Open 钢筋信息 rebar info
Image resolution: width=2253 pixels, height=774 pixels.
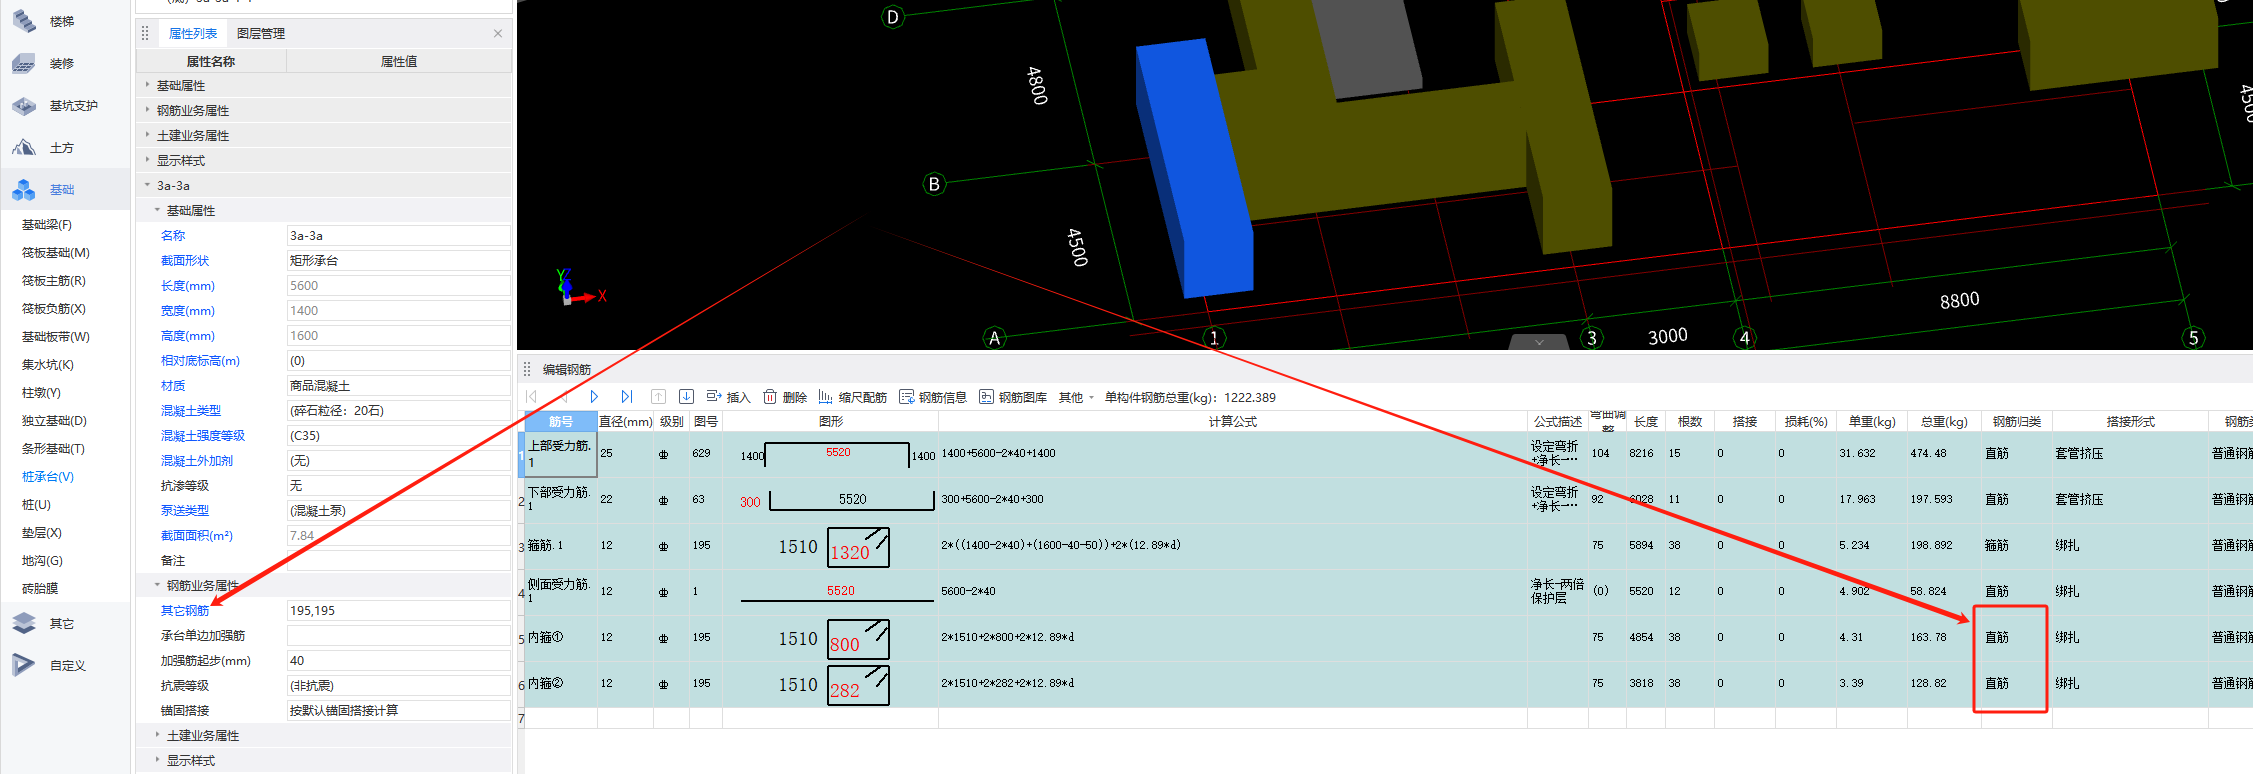[933, 397]
